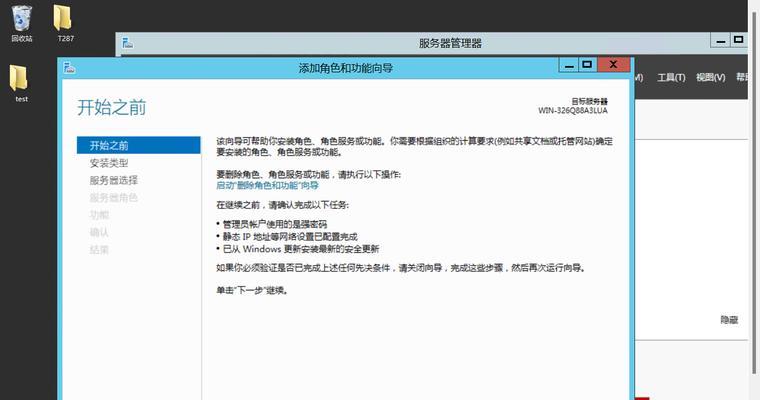This screenshot has height=400, width=760.
Task: Click the 单击"下一步"继续 text
Action: (x=252, y=291)
